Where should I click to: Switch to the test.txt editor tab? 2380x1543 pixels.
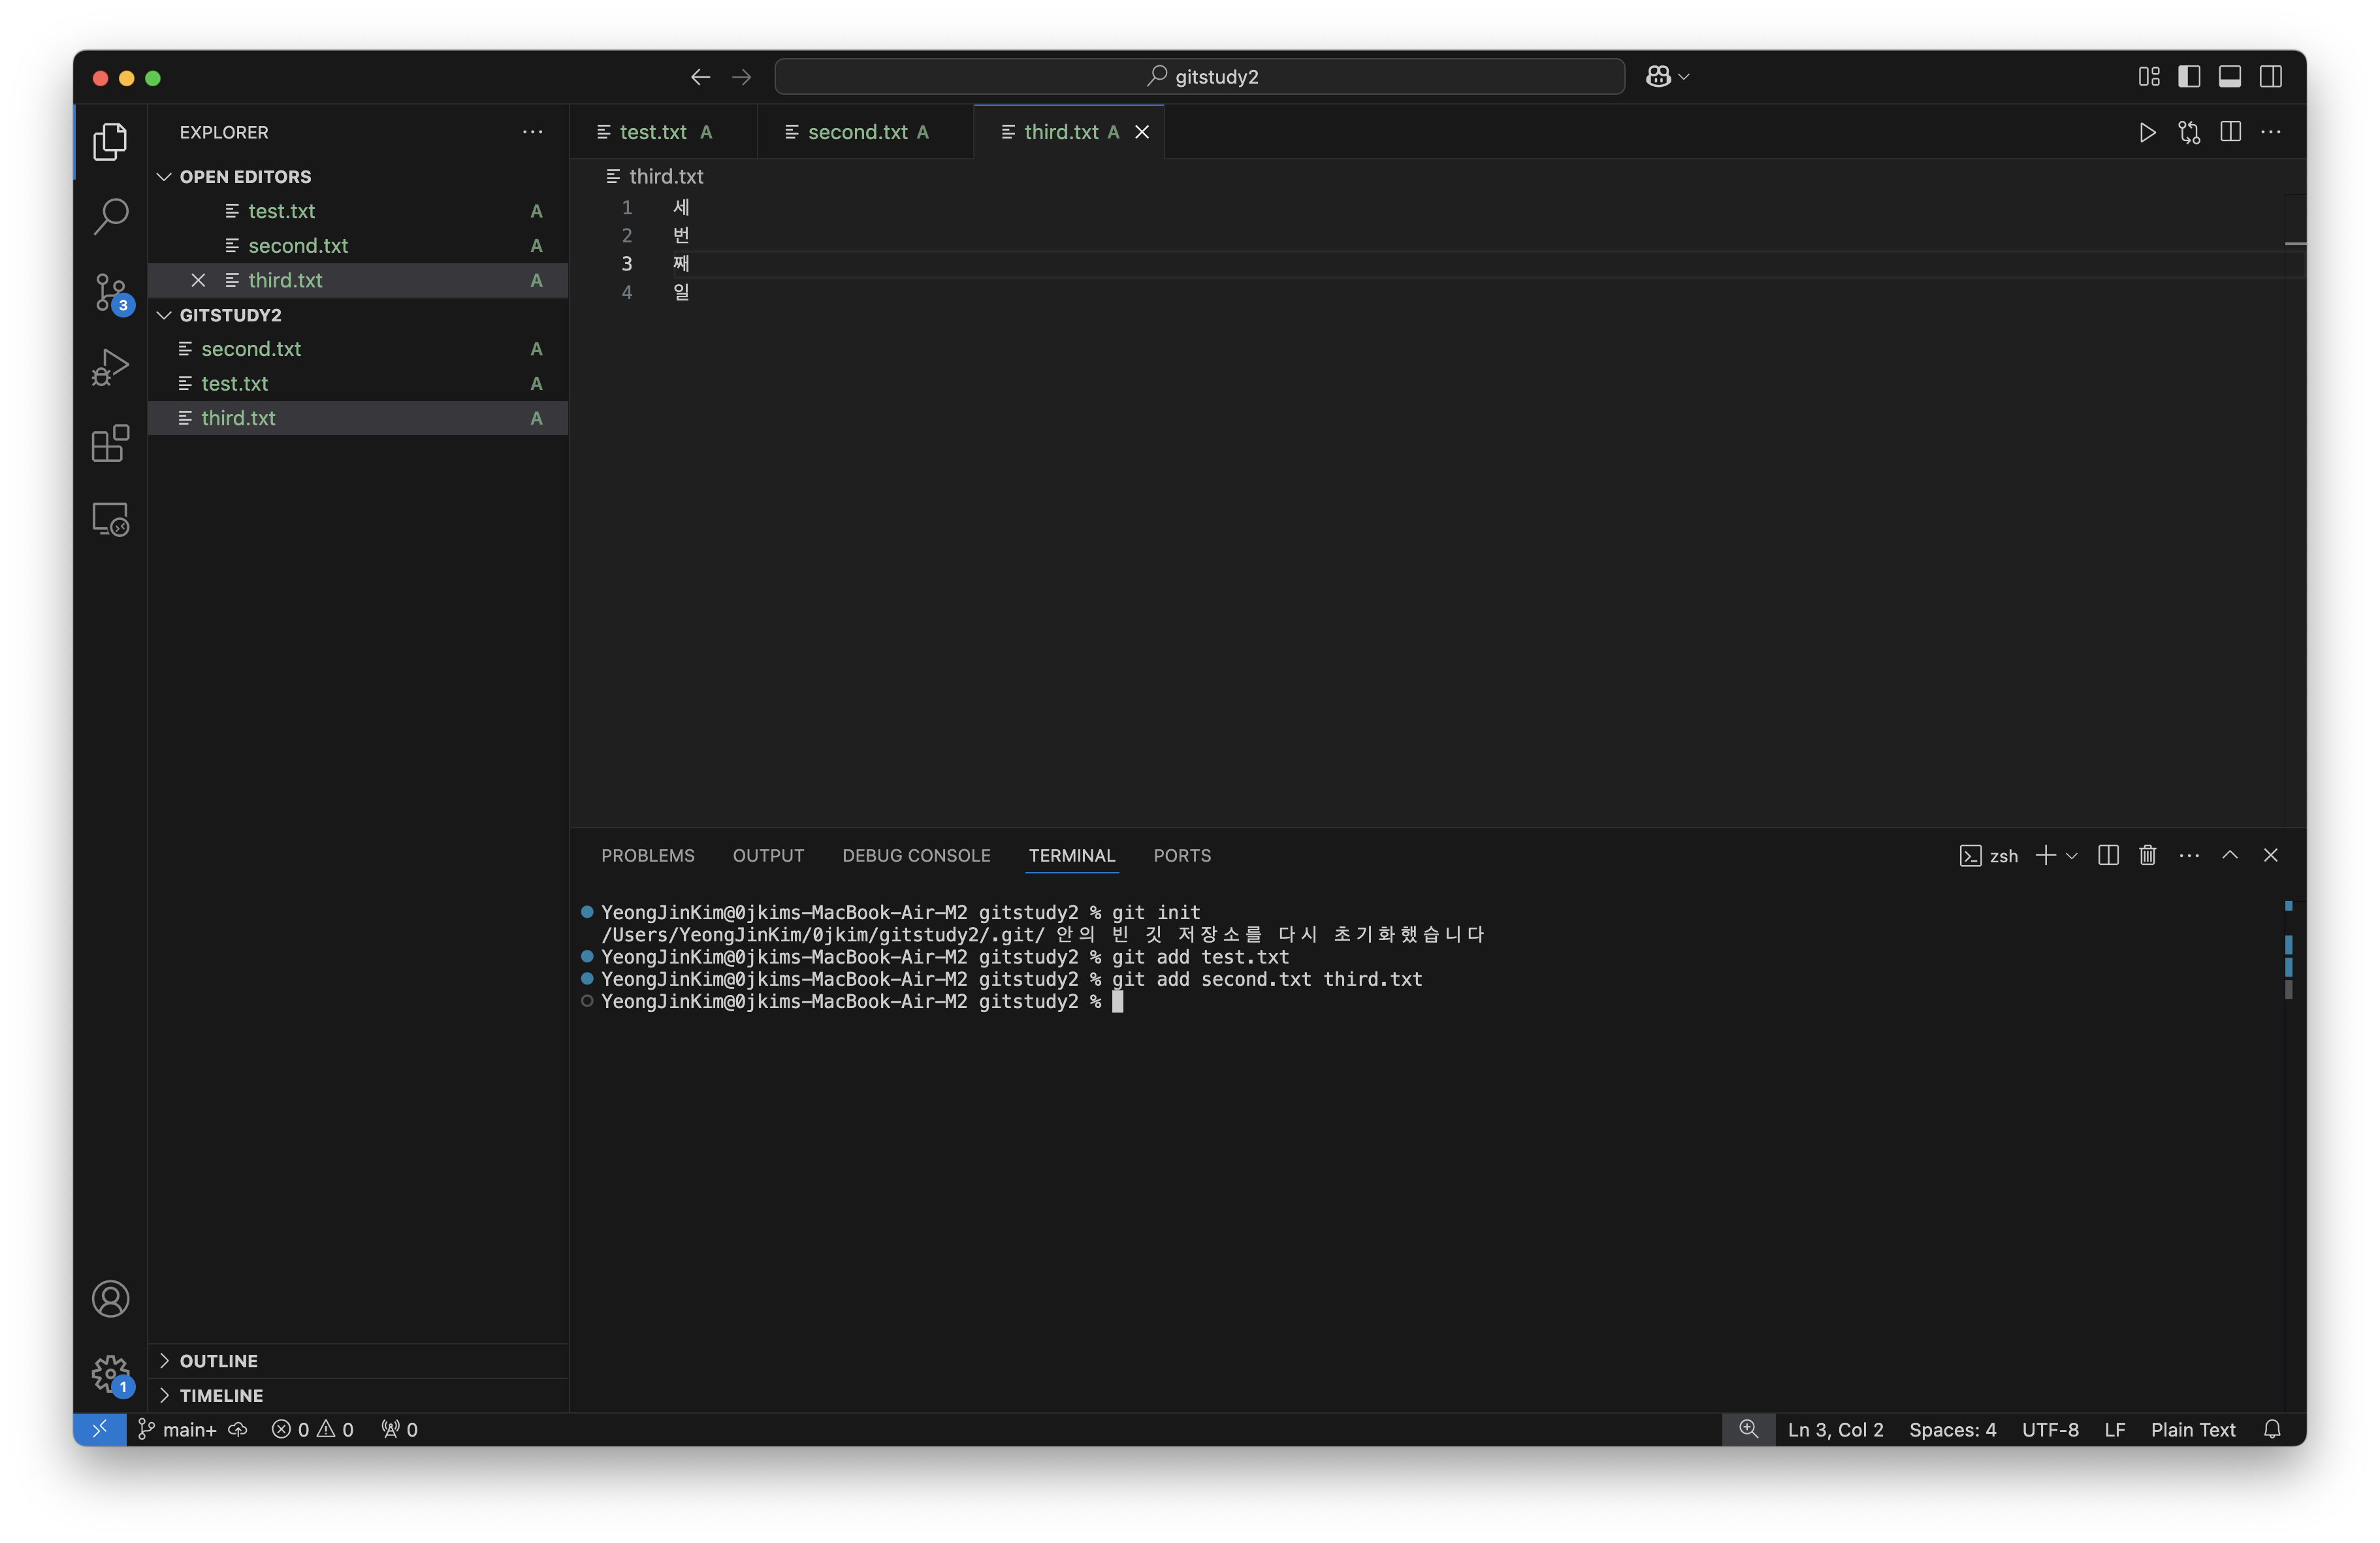[x=663, y=132]
